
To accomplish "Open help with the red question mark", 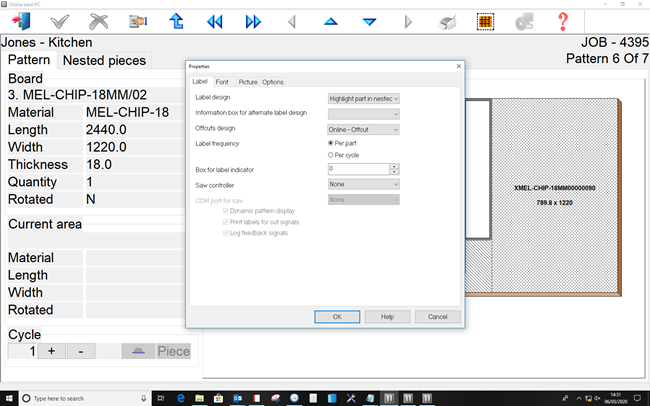I will point(563,21).
